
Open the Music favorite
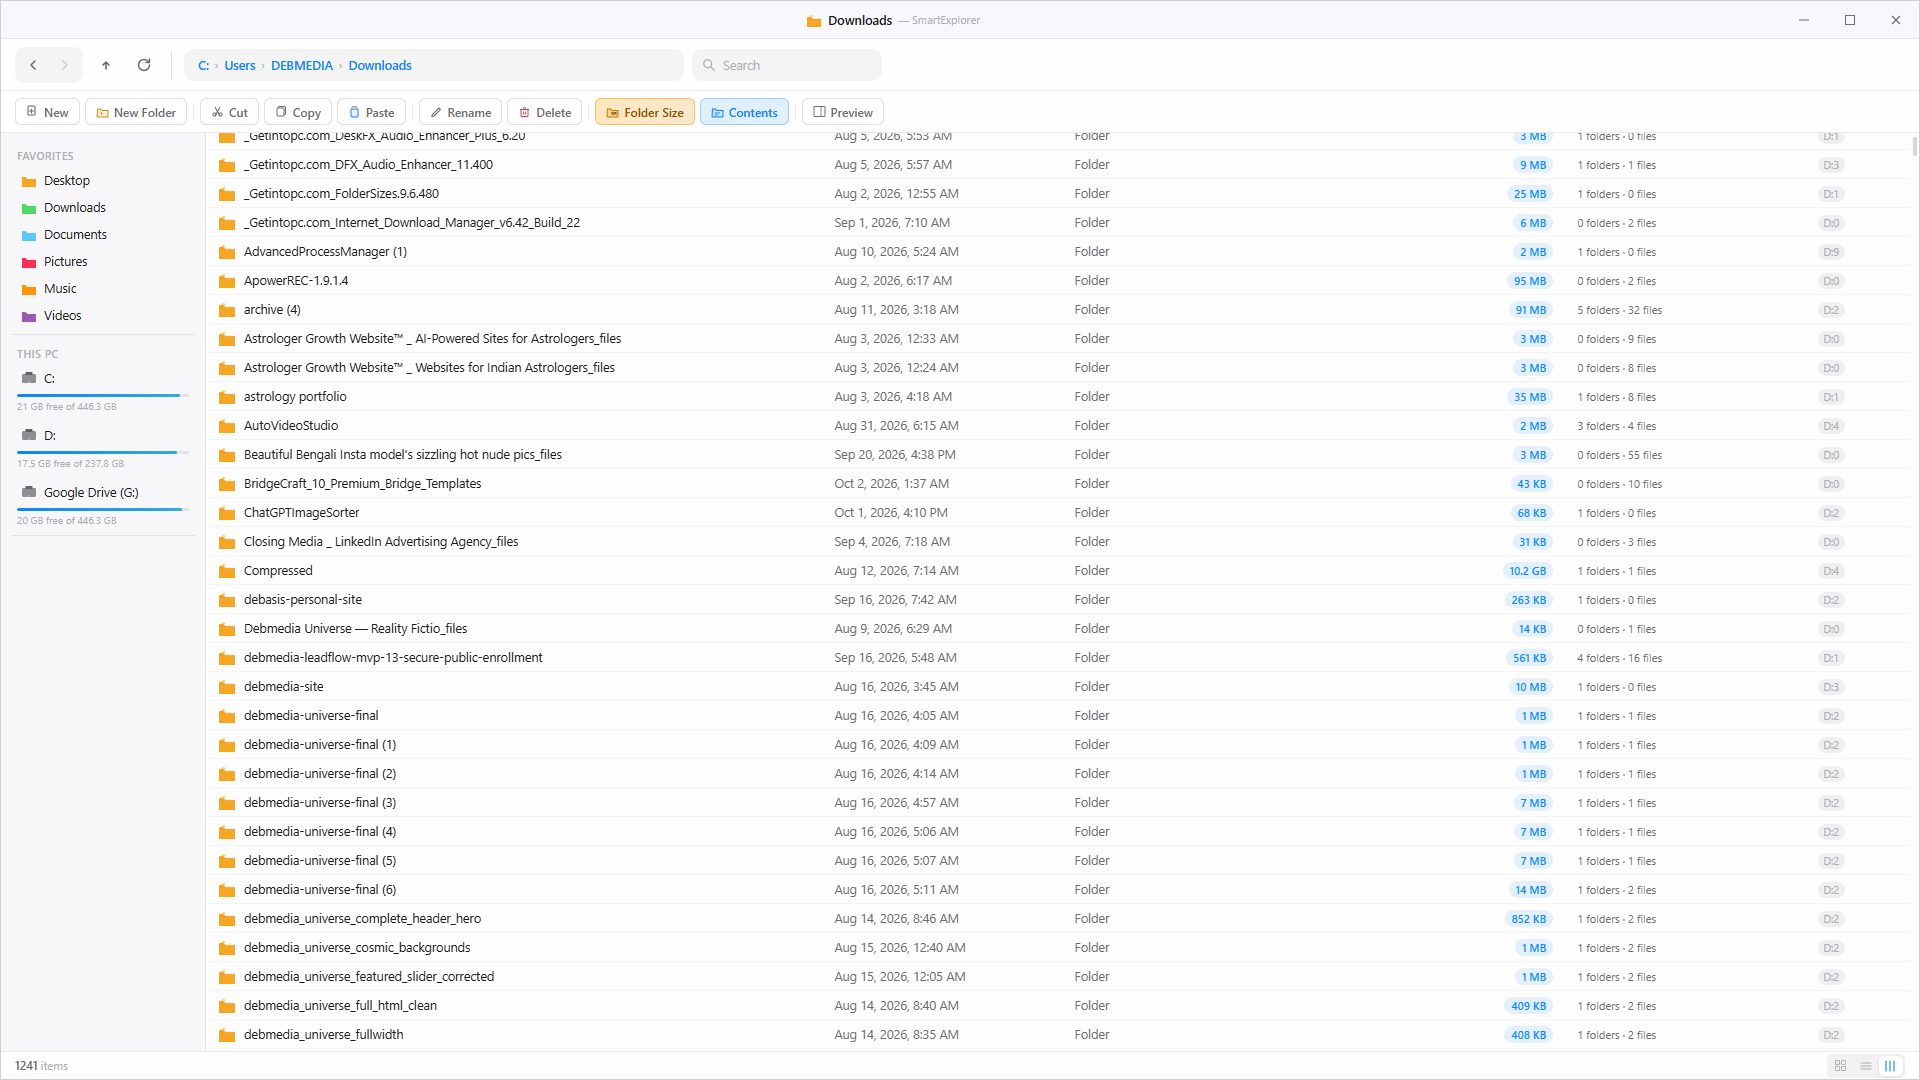coord(102,289)
